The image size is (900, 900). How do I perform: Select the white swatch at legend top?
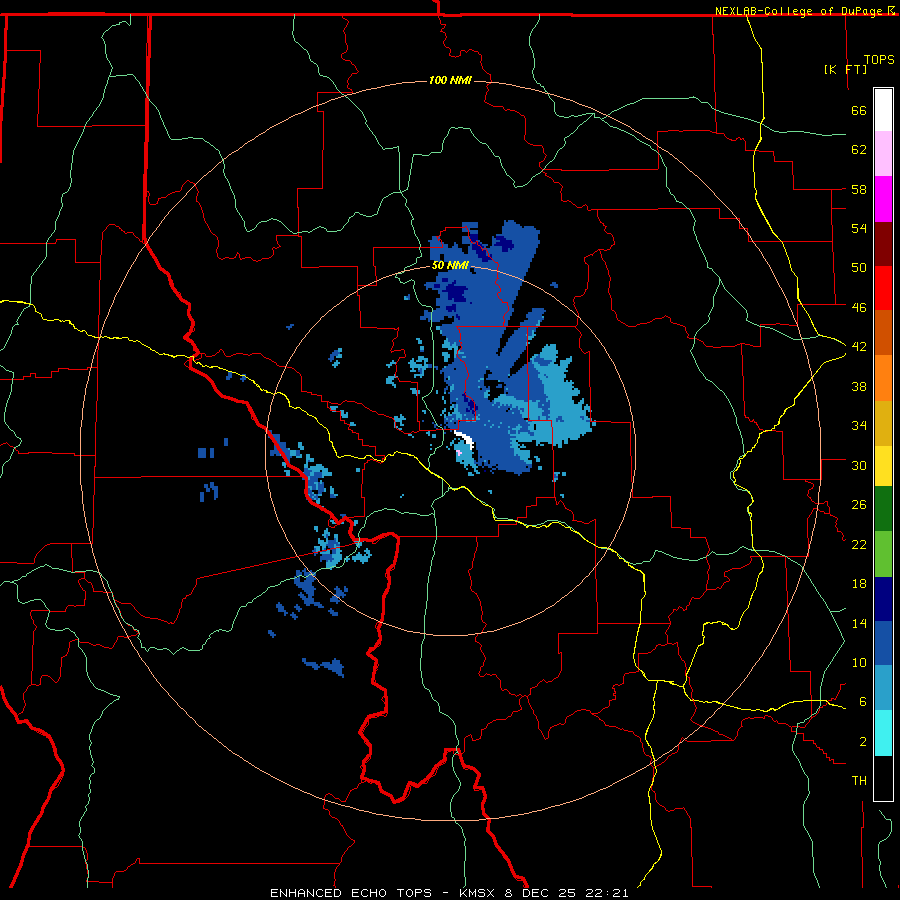[883, 110]
